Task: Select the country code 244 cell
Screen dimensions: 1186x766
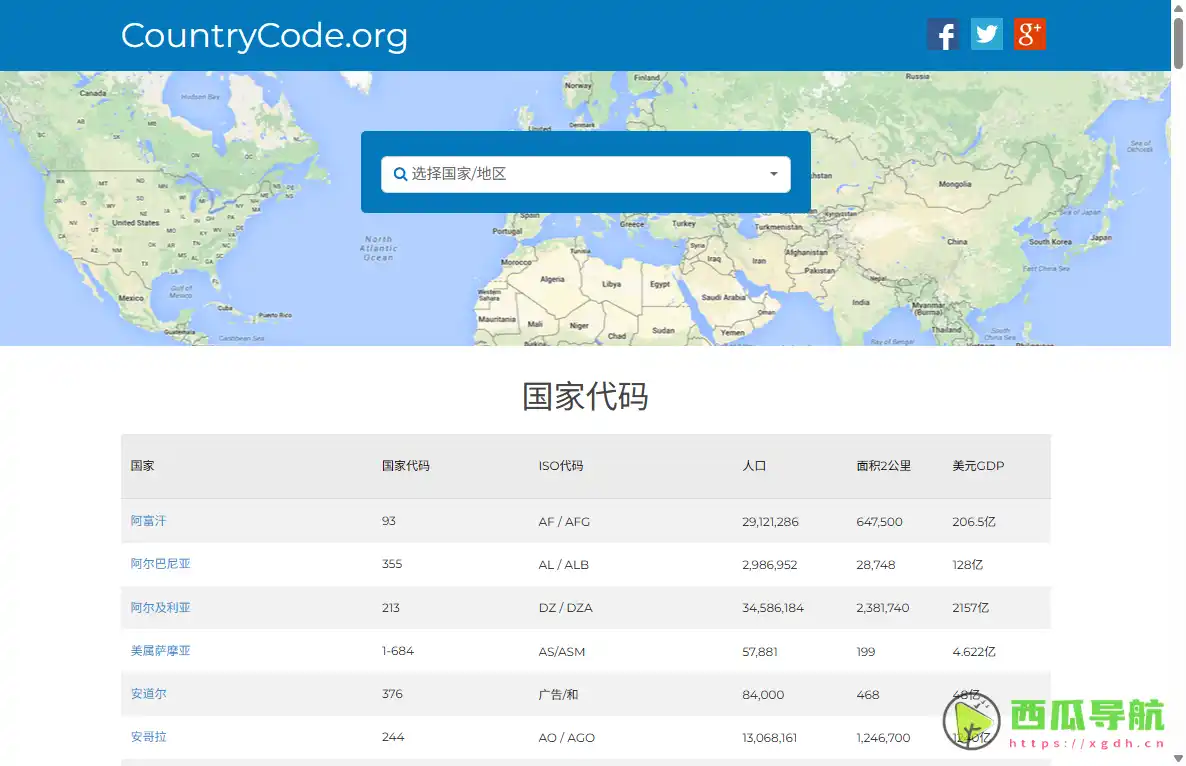Action: tap(393, 737)
